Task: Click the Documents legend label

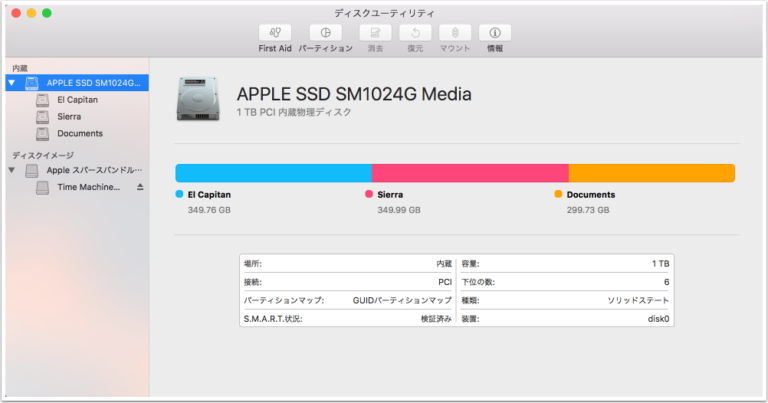Action: (x=591, y=194)
